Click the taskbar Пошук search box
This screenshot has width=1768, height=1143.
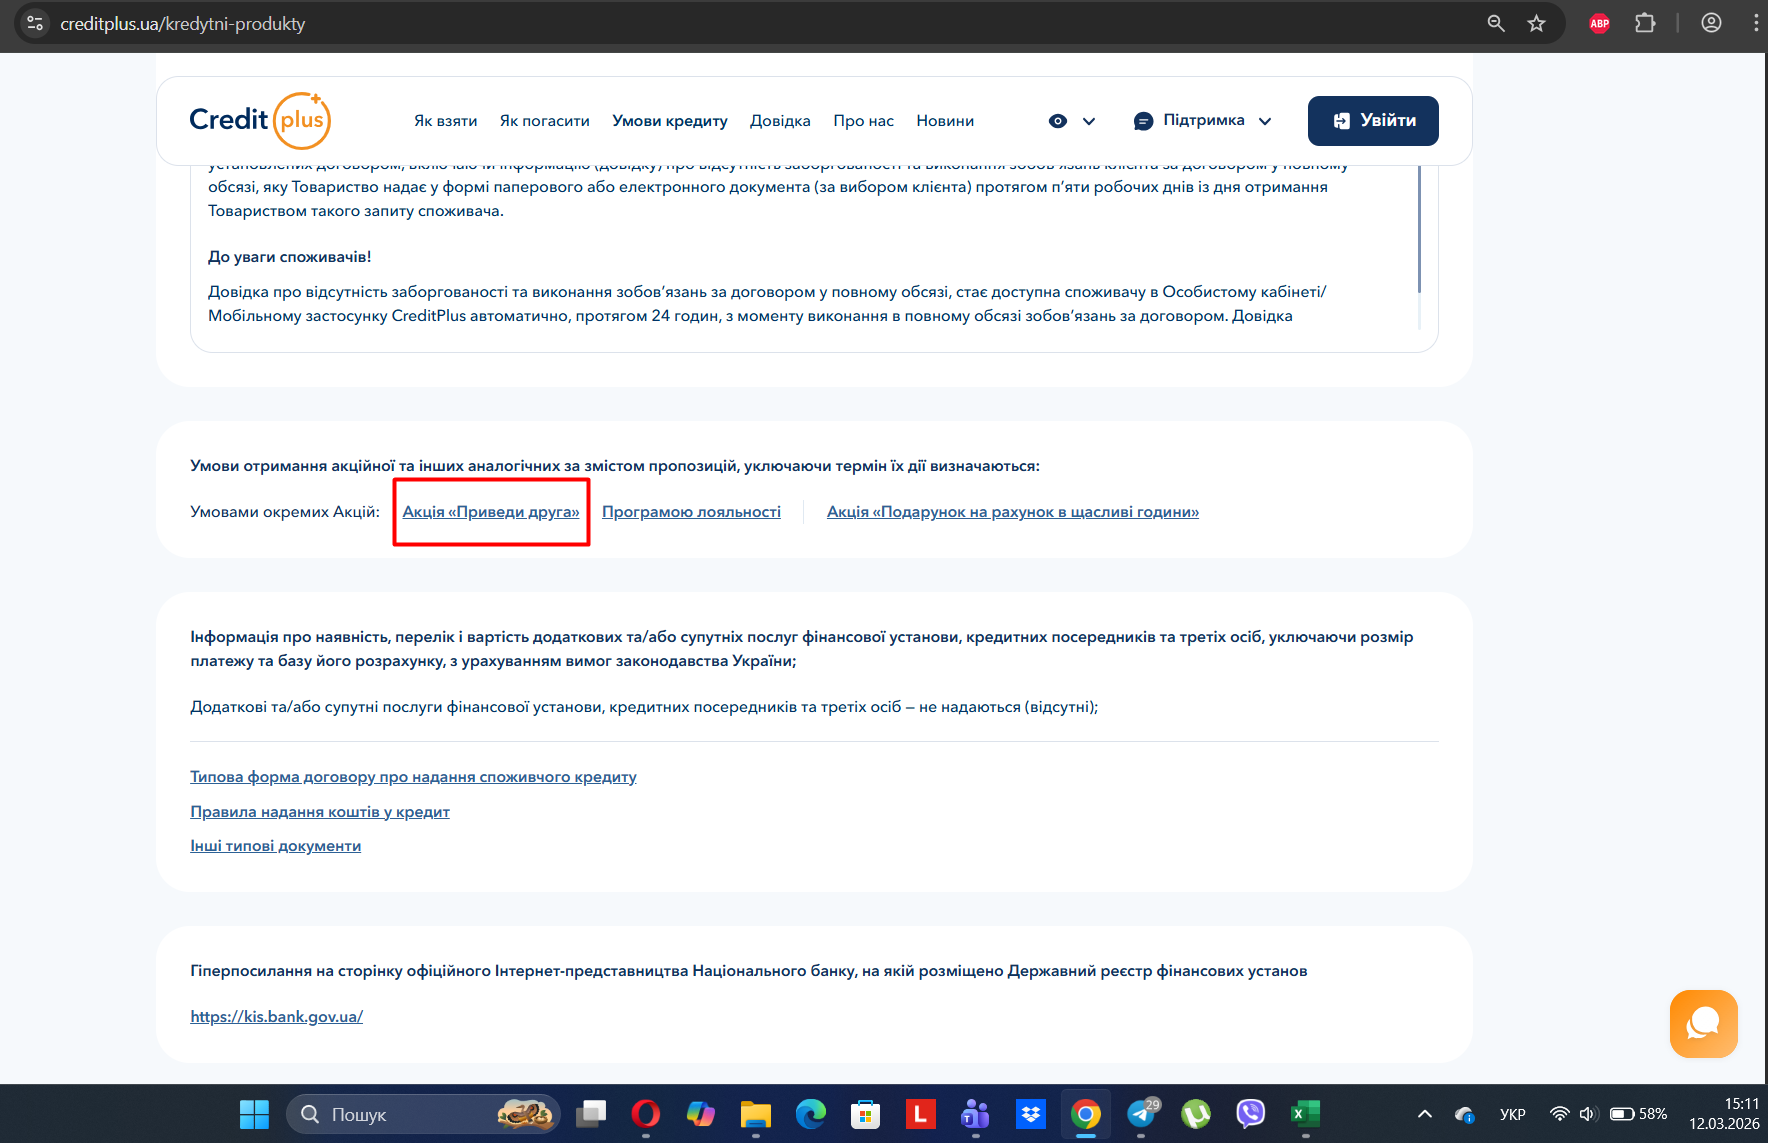click(x=423, y=1114)
